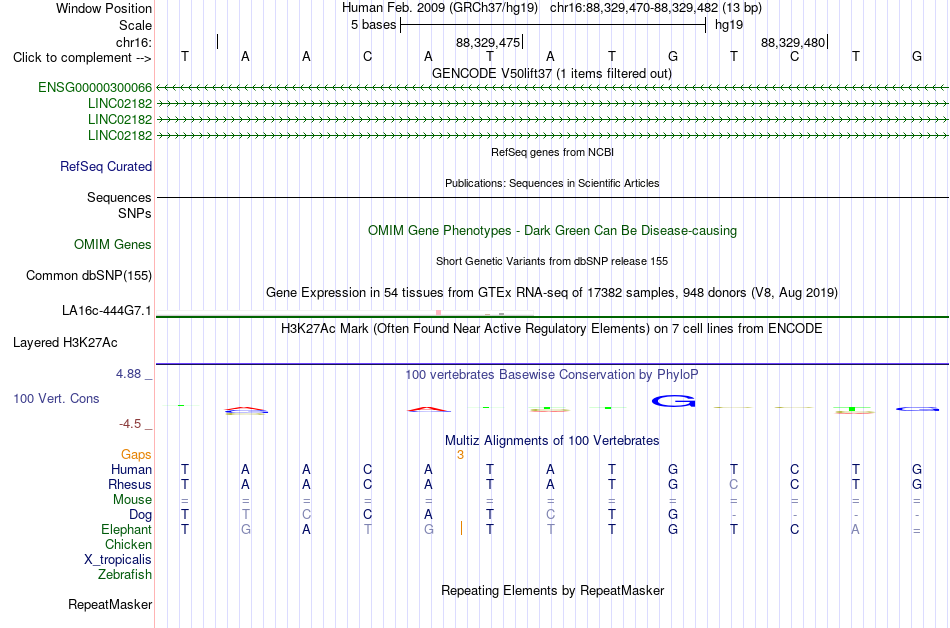Click the large blue G conservation logo
The height and width of the screenshot is (628, 950).
[673, 401]
